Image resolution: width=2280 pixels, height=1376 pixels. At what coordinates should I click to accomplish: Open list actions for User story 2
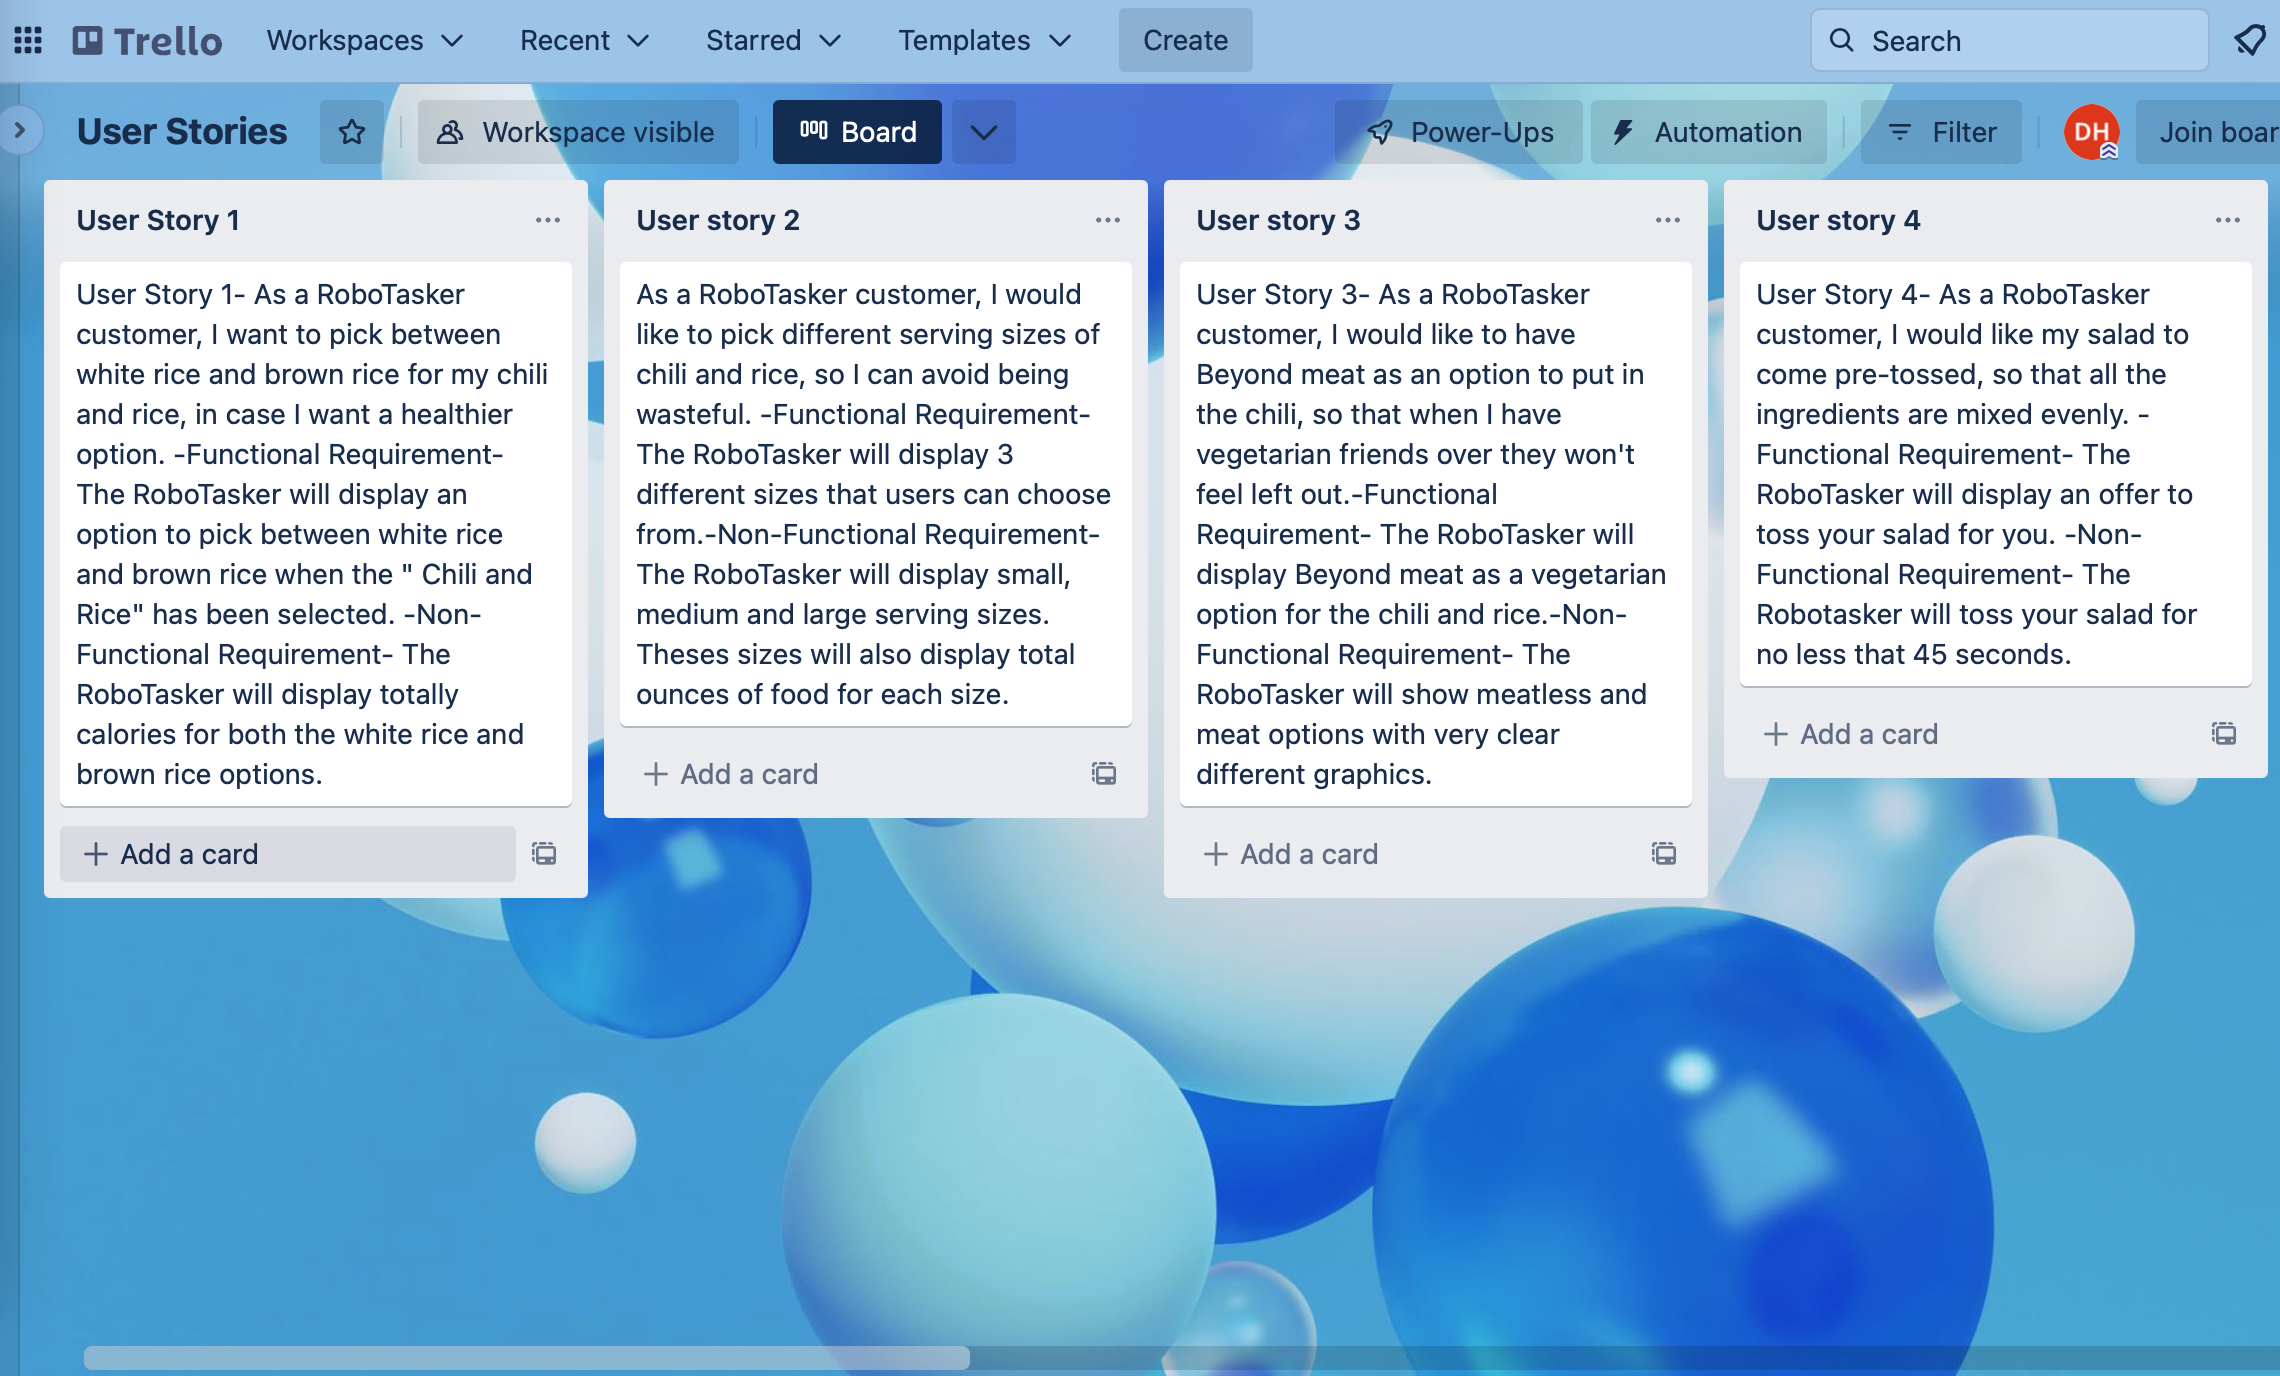click(1107, 220)
